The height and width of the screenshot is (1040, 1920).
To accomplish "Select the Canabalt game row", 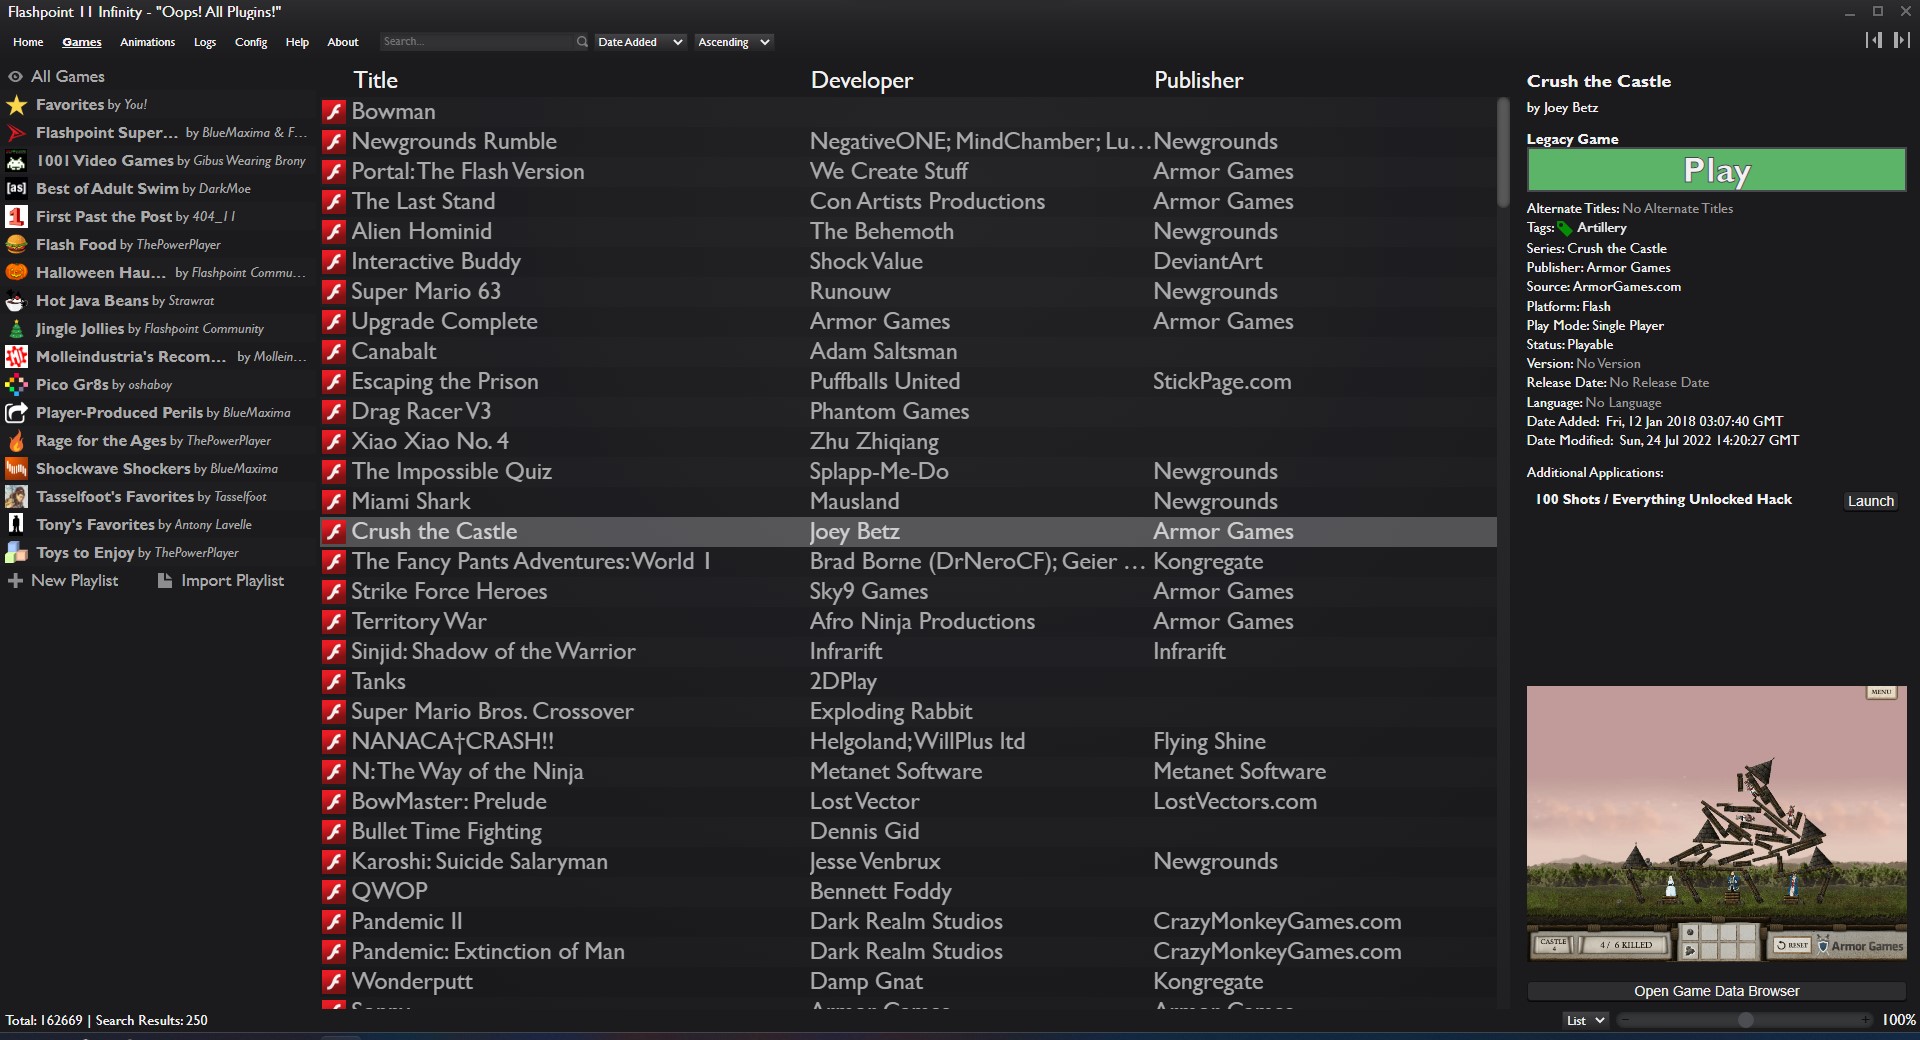I will click(908, 352).
